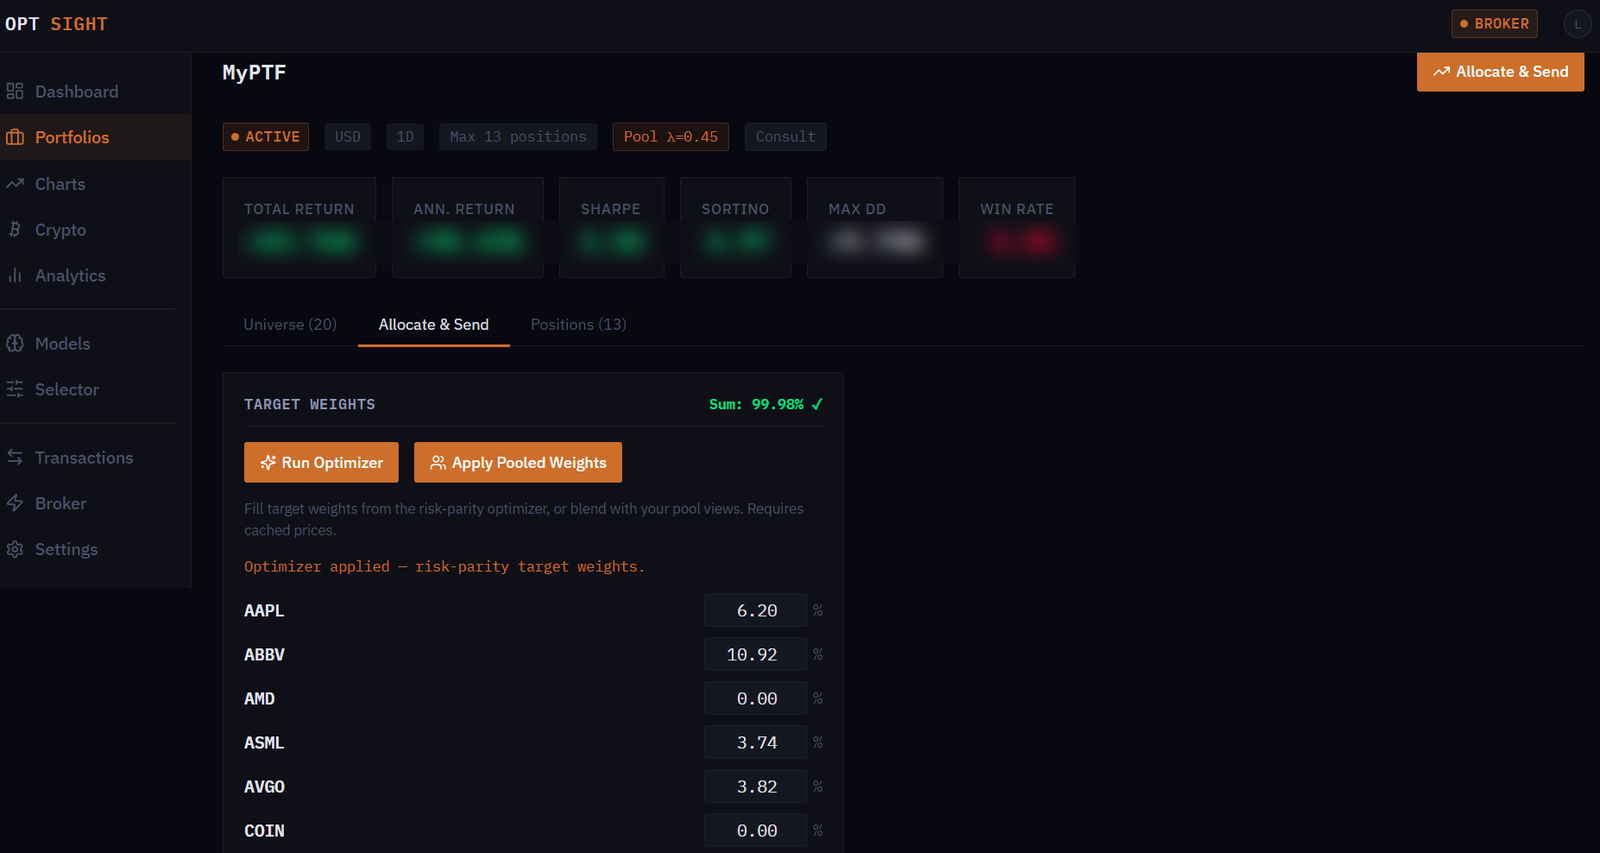
Task: Click the Ann. Return metric card
Action: pyautogui.click(x=467, y=227)
